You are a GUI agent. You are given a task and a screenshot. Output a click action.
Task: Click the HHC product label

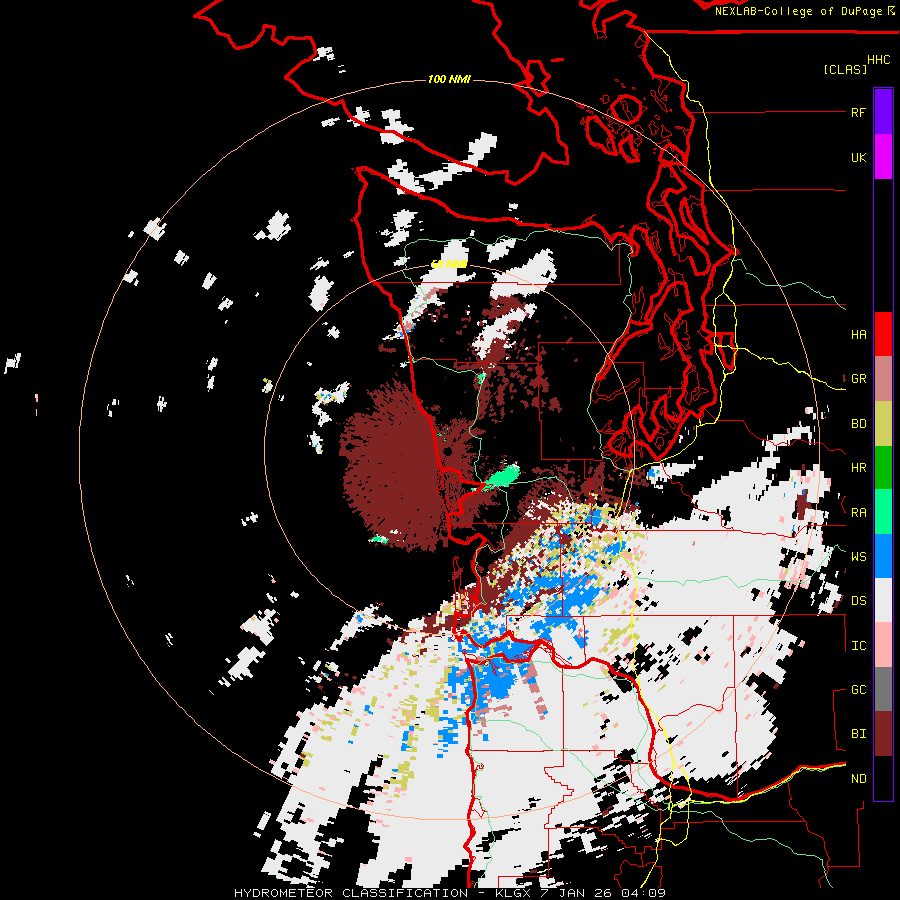879,60
